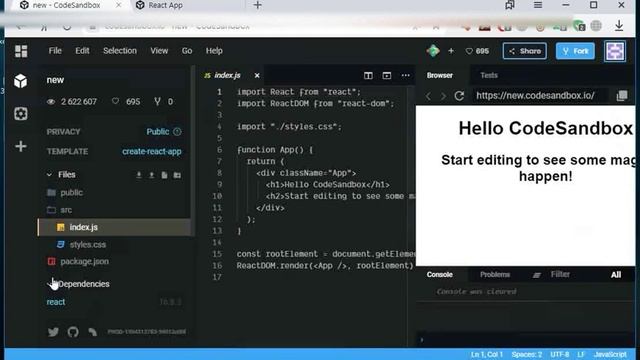Open the Selection menu
Image resolution: width=640 pixels, height=360 pixels.
(120, 51)
